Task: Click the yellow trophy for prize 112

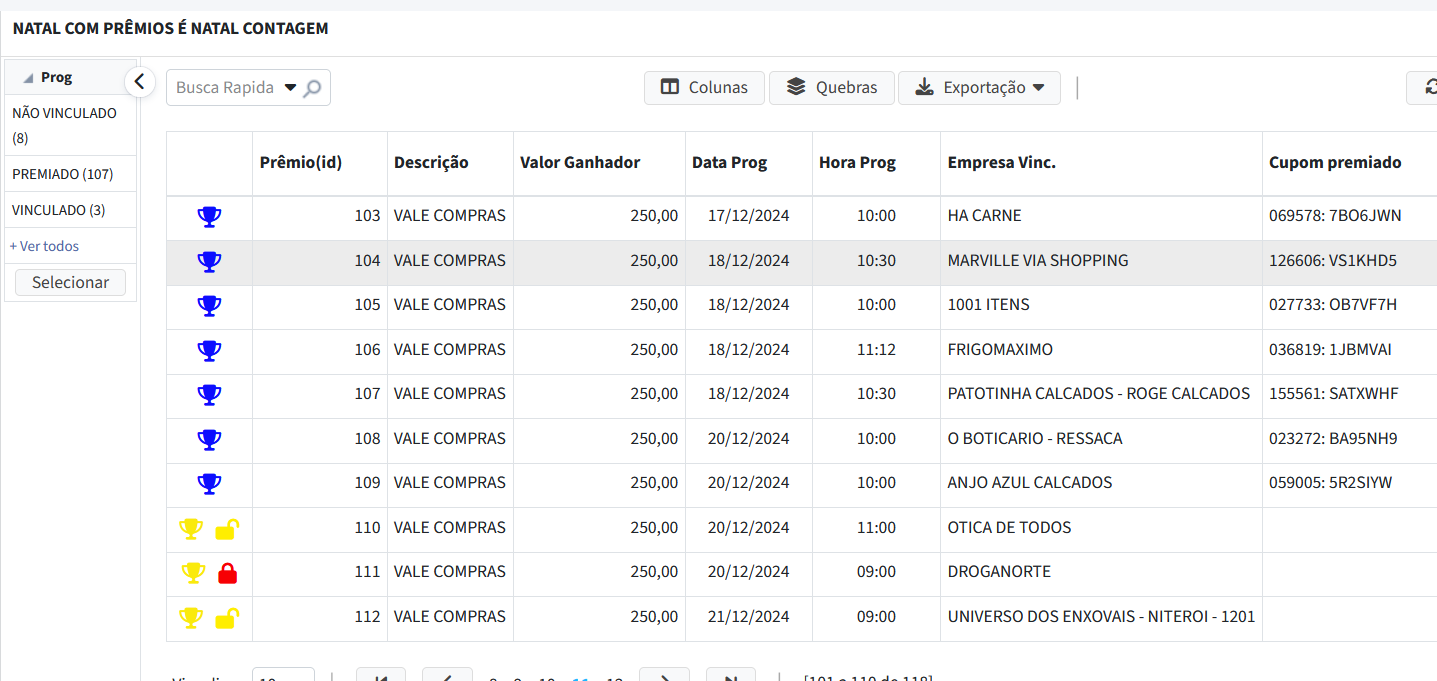Action: click(191, 618)
